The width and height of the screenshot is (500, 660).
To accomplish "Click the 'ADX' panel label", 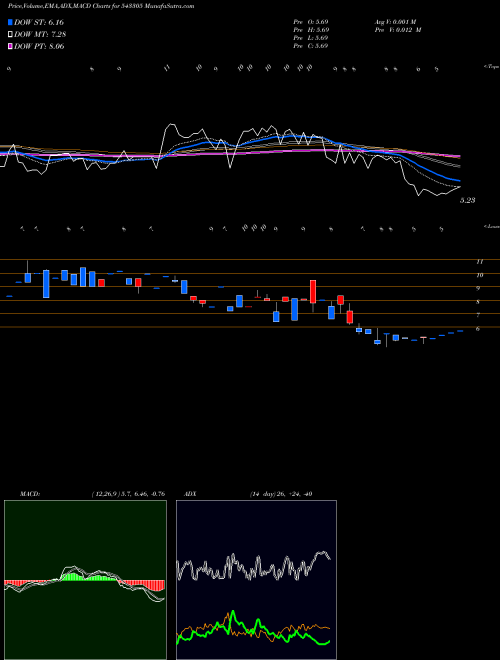I will (x=190, y=494).
